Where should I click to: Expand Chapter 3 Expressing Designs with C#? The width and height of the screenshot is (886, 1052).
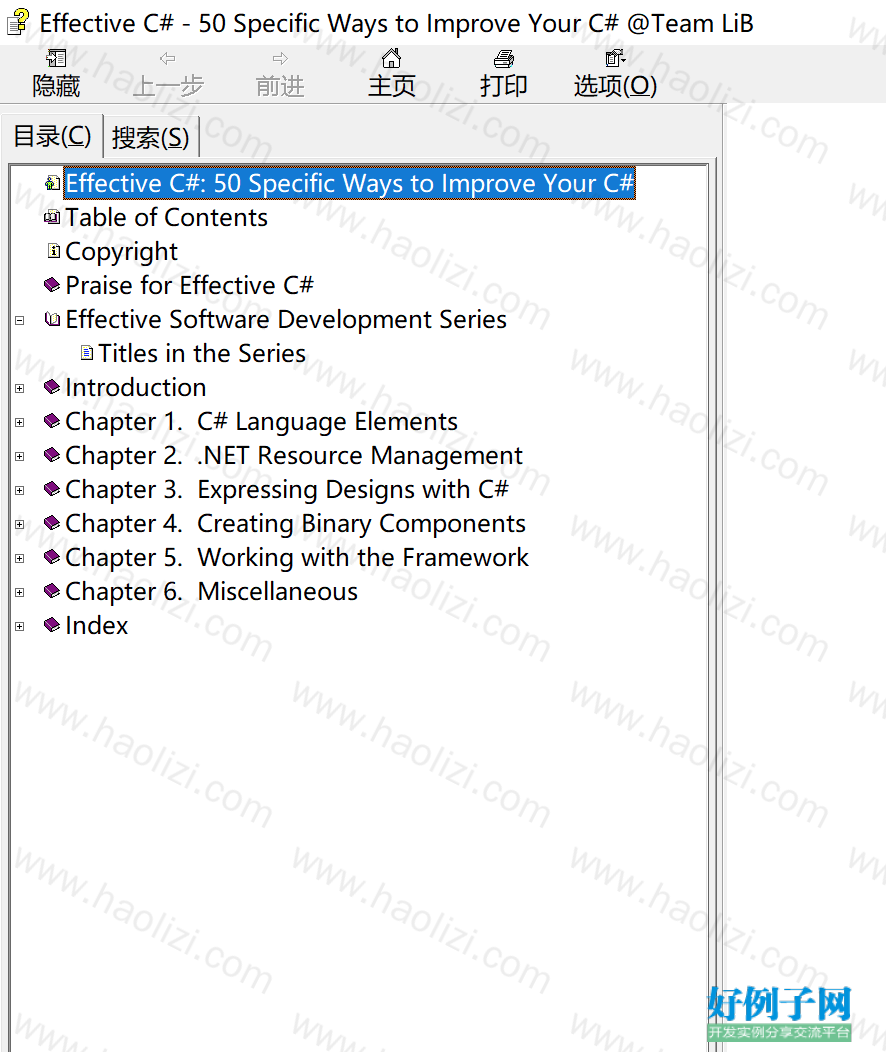click(19, 490)
